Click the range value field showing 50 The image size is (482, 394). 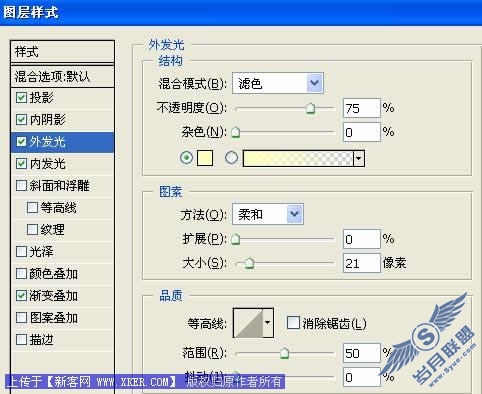[362, 353]
